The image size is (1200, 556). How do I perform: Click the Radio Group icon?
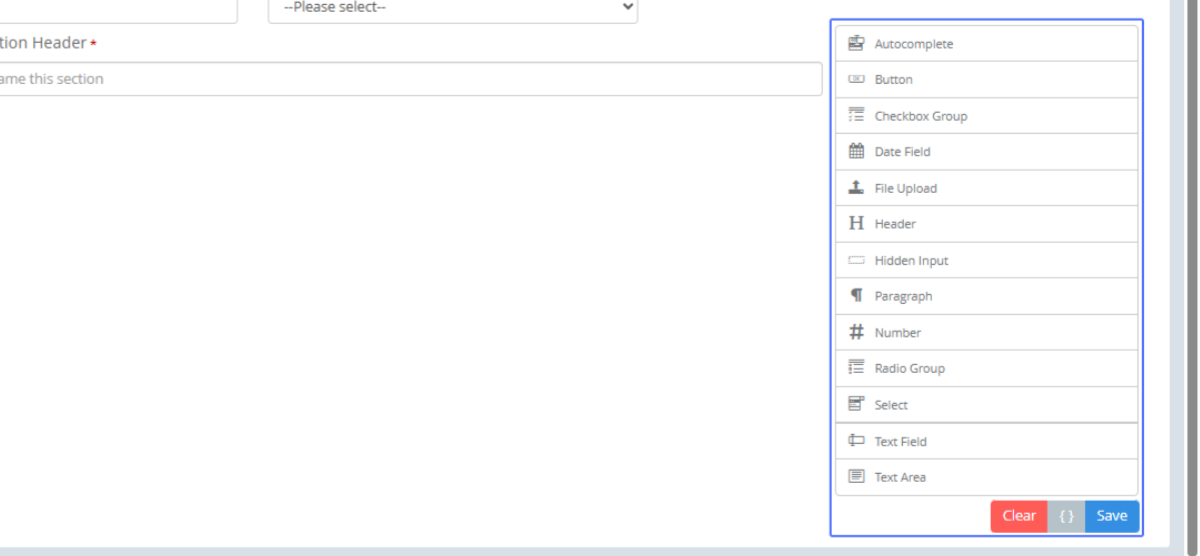856,368
